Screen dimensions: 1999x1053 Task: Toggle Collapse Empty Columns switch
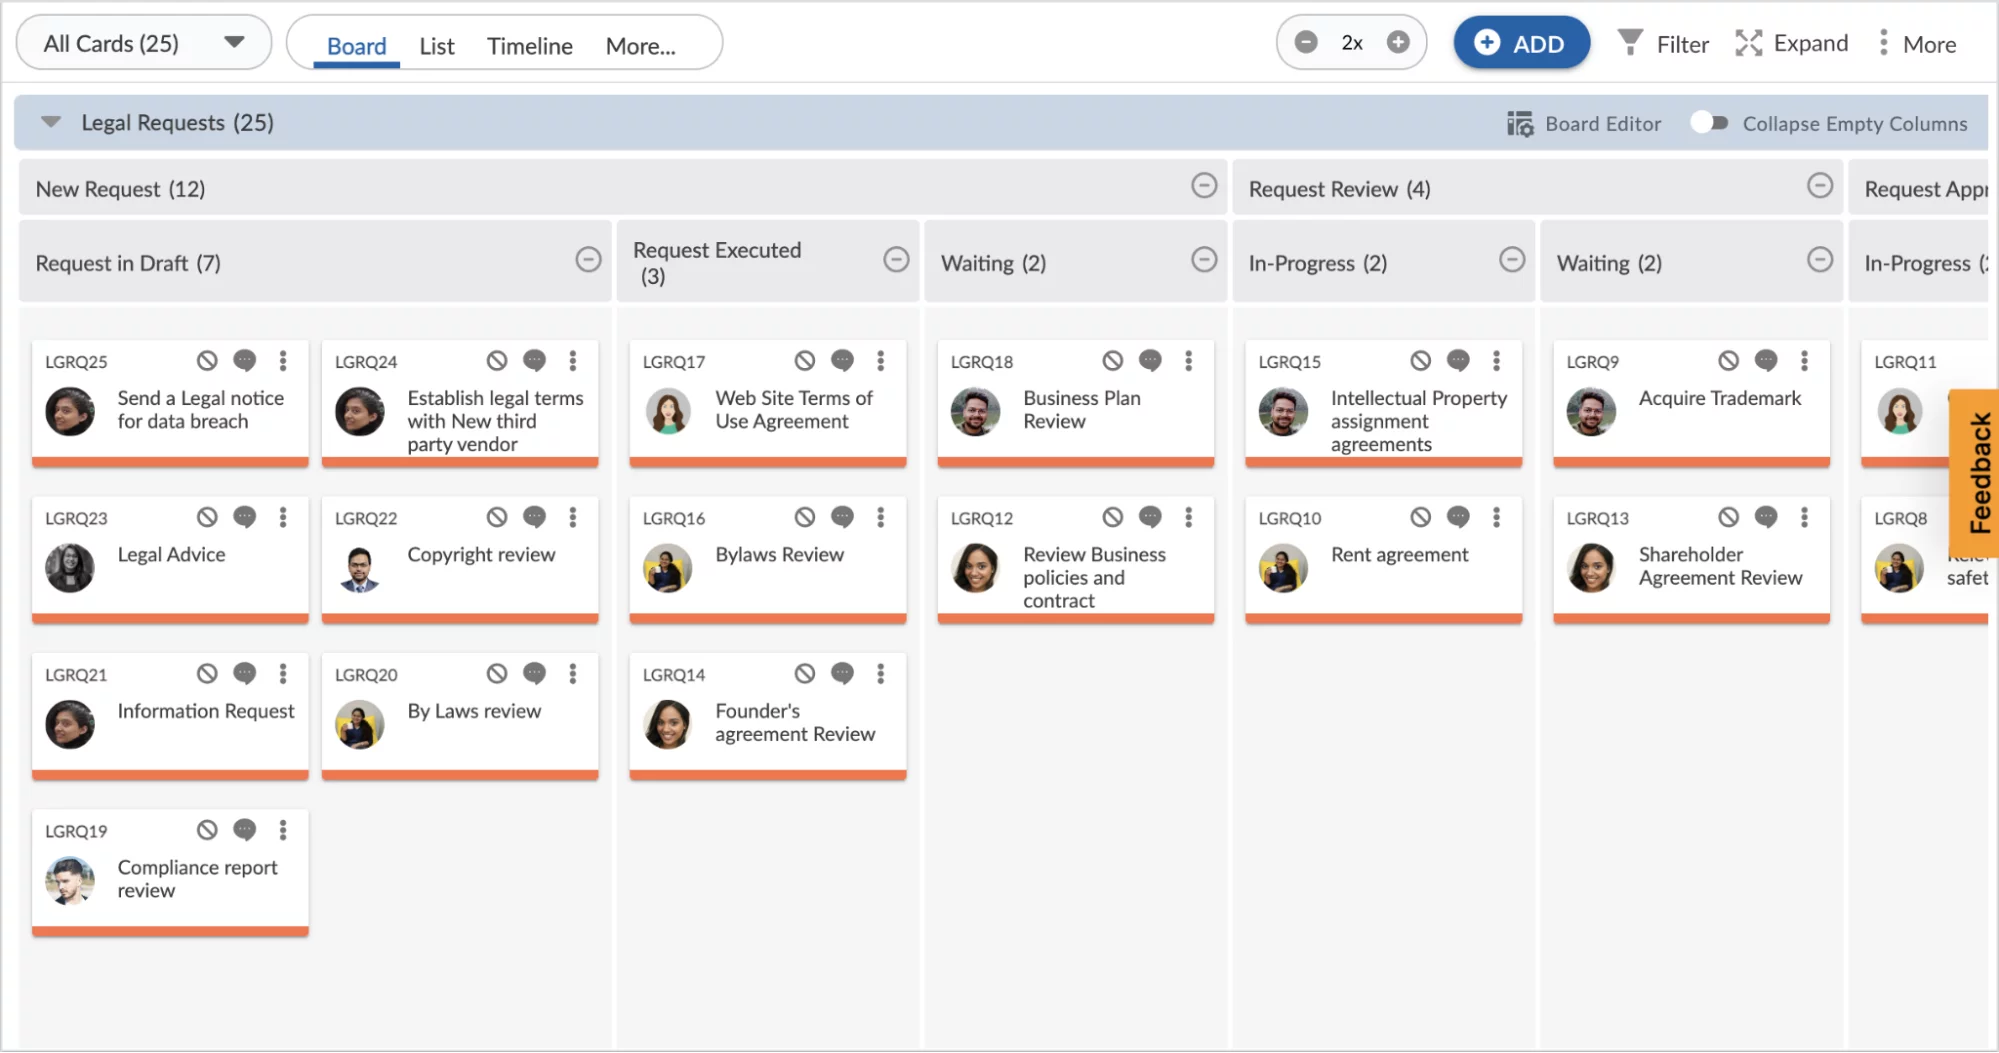point(1709,123)
